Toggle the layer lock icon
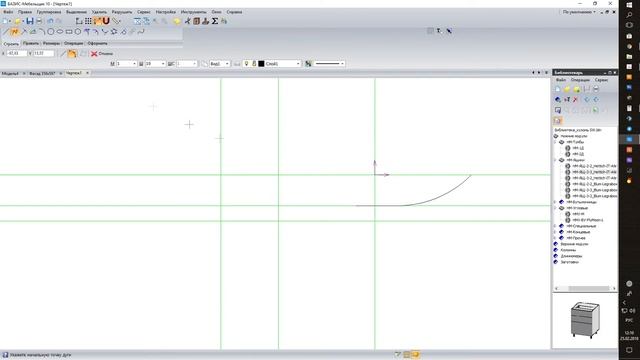 [254, 64]
